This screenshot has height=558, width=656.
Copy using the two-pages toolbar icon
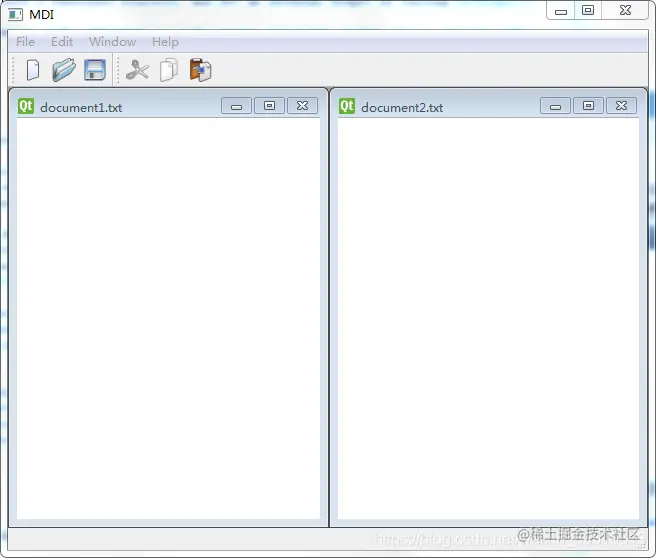pos(169,70)
